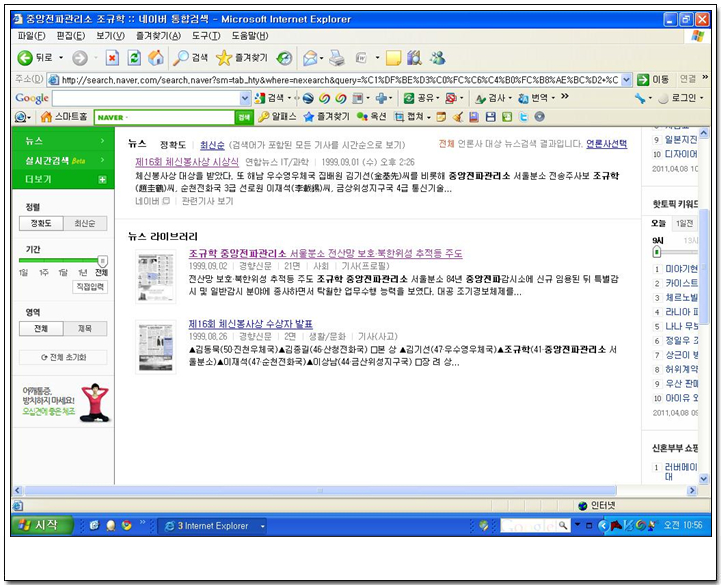Expand the Google 공유 dropdown
The height and width of the screenshot is (585, 721).
click(x=437, y=98)
